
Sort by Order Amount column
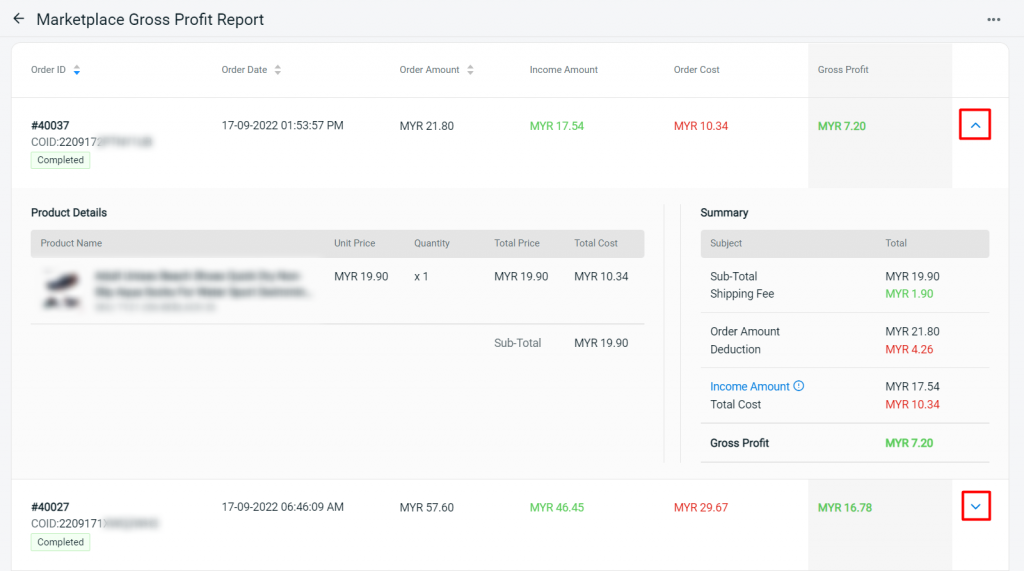(x=470, y=70)
